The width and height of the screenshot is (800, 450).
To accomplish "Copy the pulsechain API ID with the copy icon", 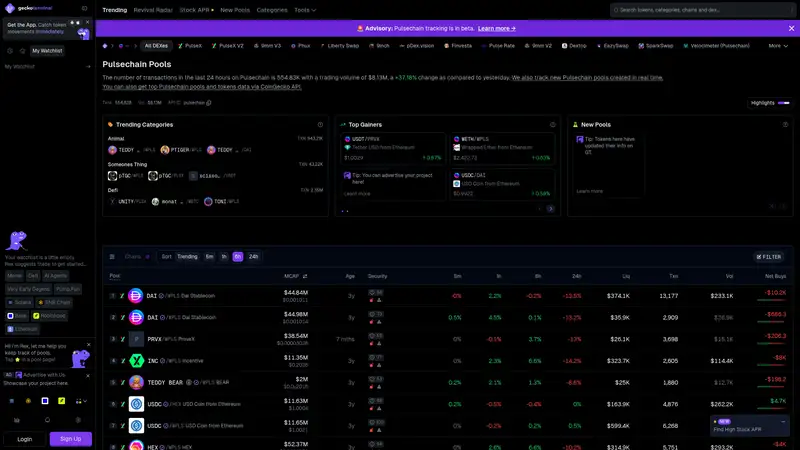I will pos(209,103).
